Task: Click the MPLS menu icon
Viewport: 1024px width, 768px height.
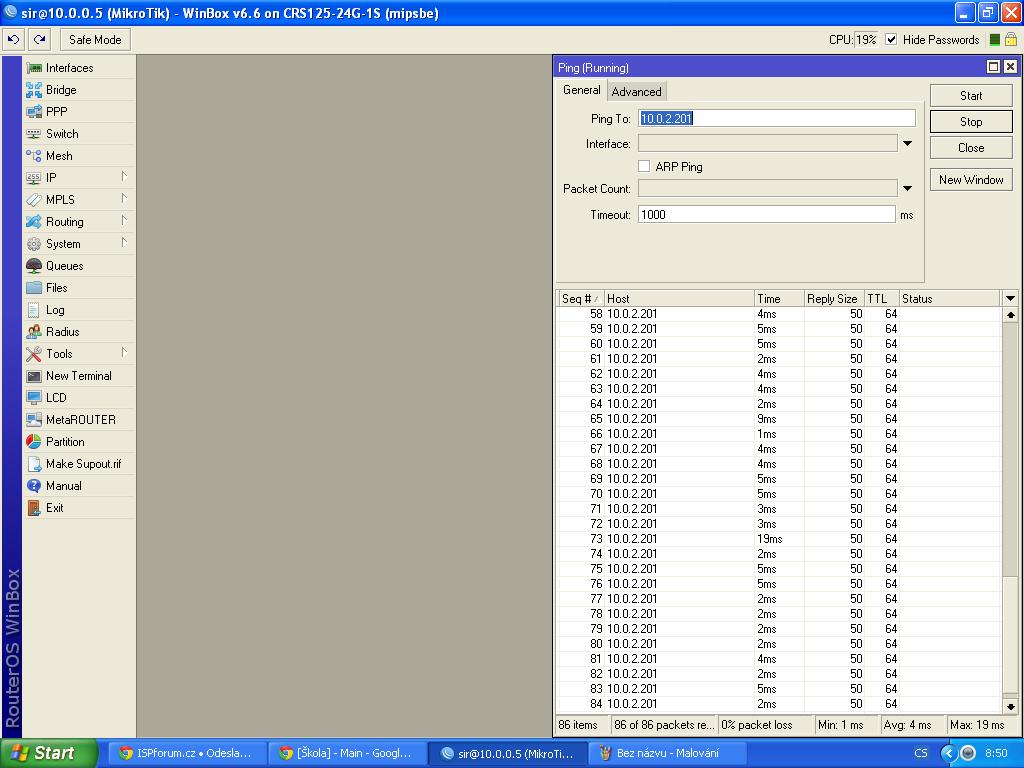Action: 34,200
